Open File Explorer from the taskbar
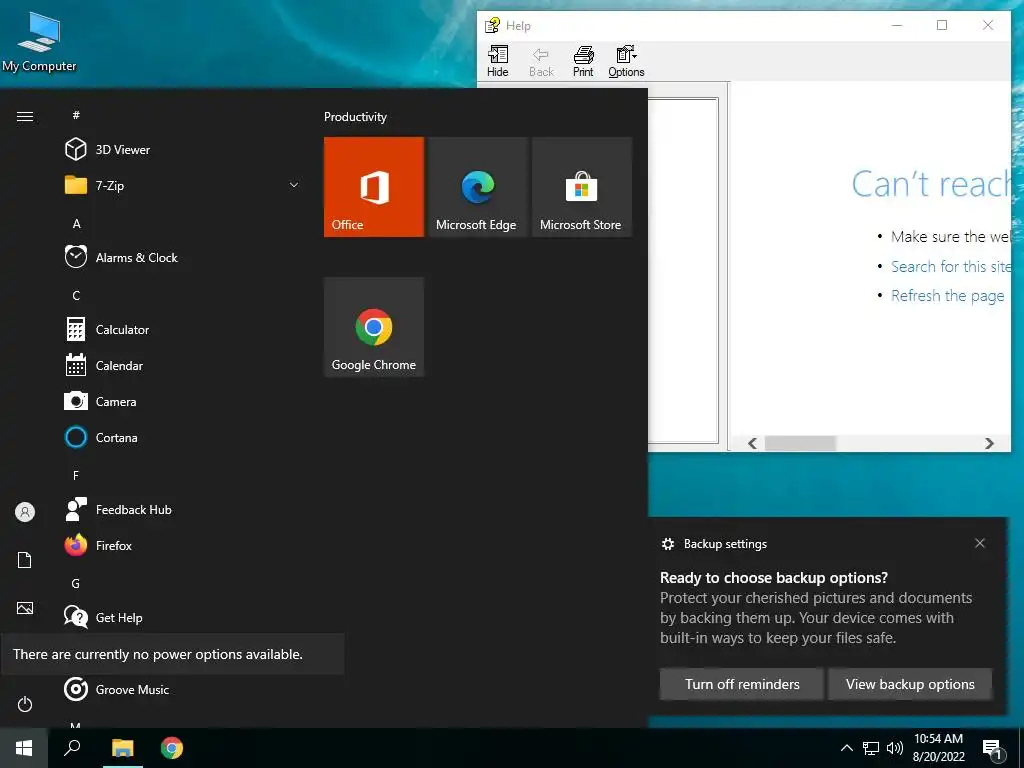Viewport: 1024px width, 768px height. click(122, 748)
